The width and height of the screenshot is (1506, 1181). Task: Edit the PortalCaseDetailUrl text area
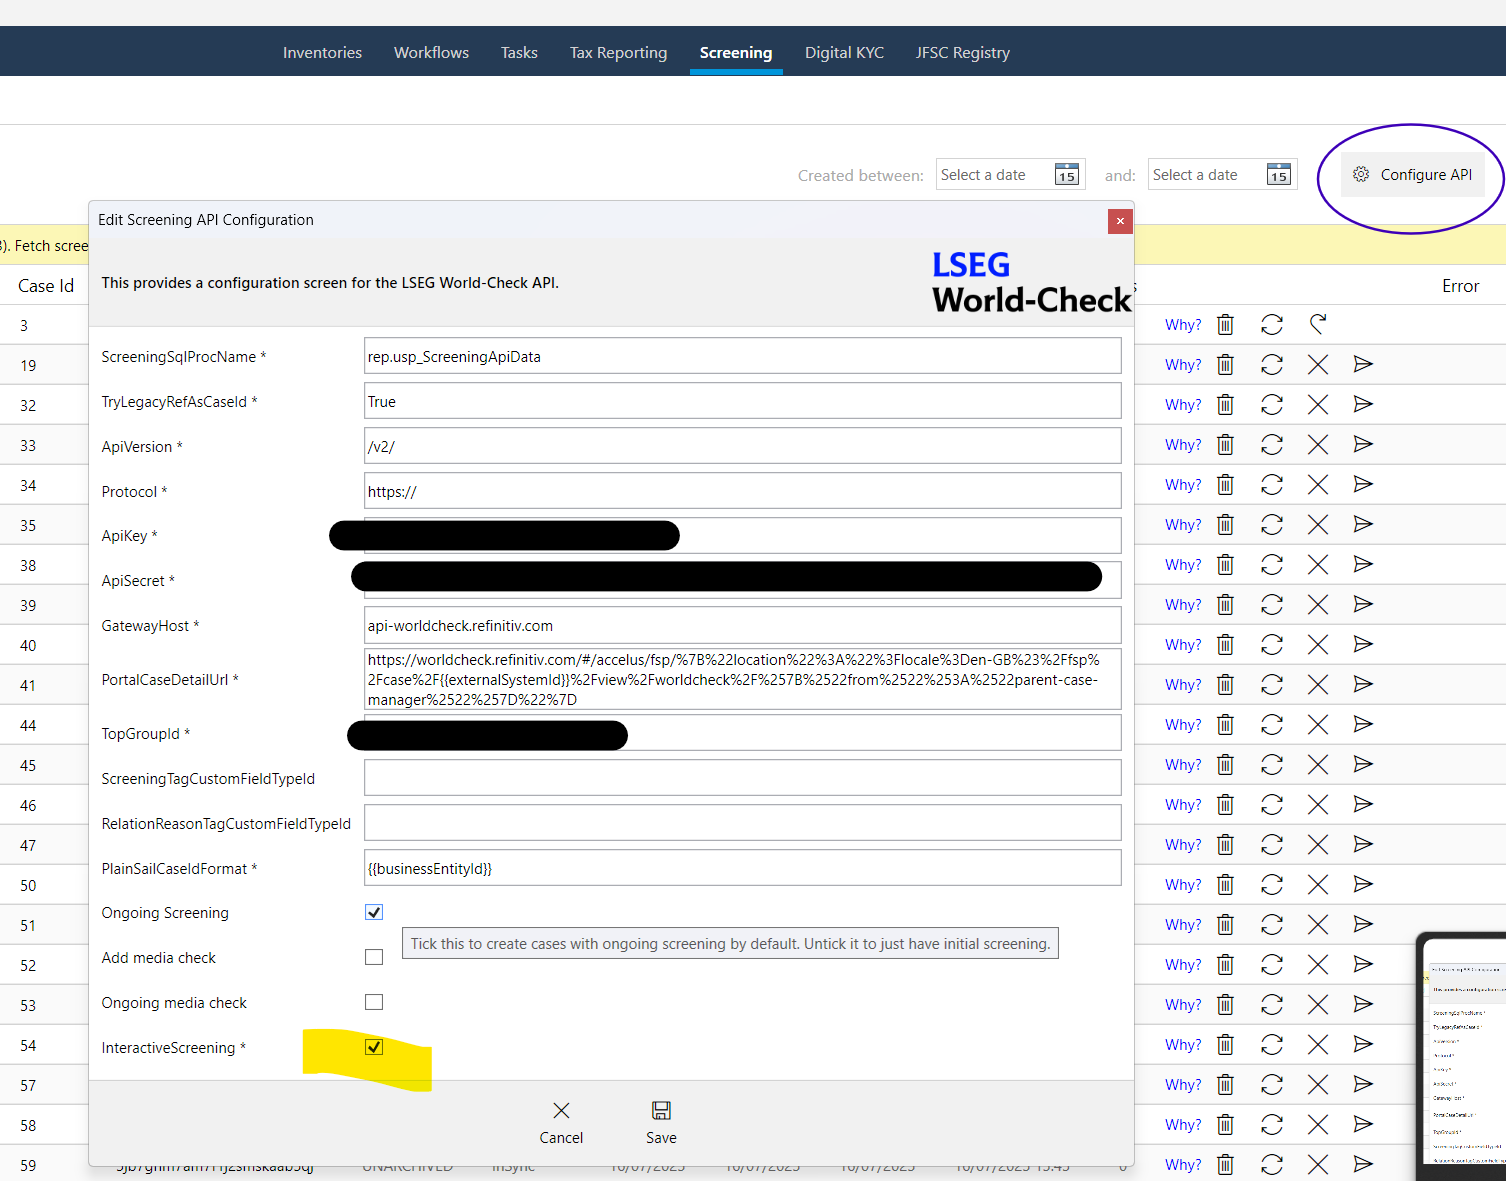point(743,680)
